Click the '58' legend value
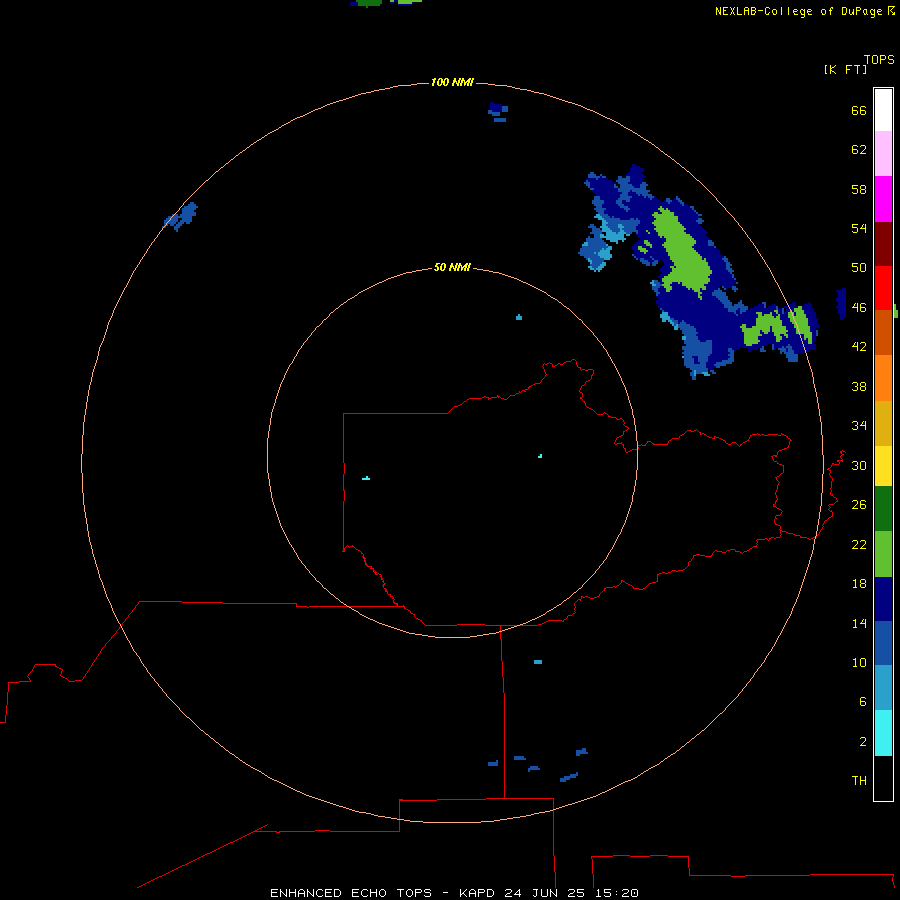 pyautogui.click(x=859, y=189)
